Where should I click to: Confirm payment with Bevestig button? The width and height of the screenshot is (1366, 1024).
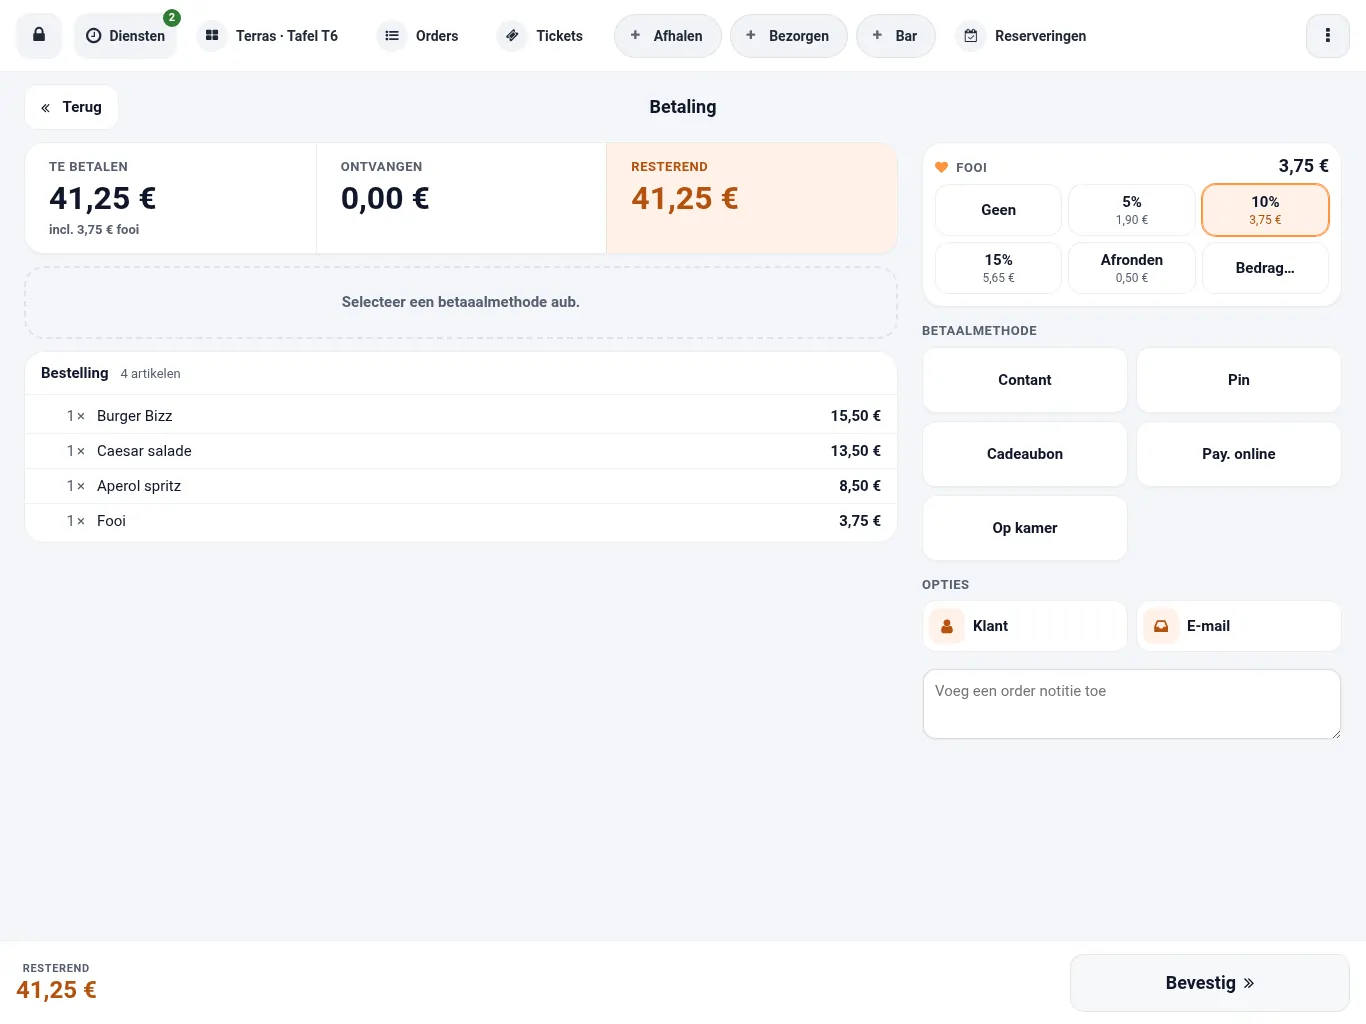(x=1210, y=983)
